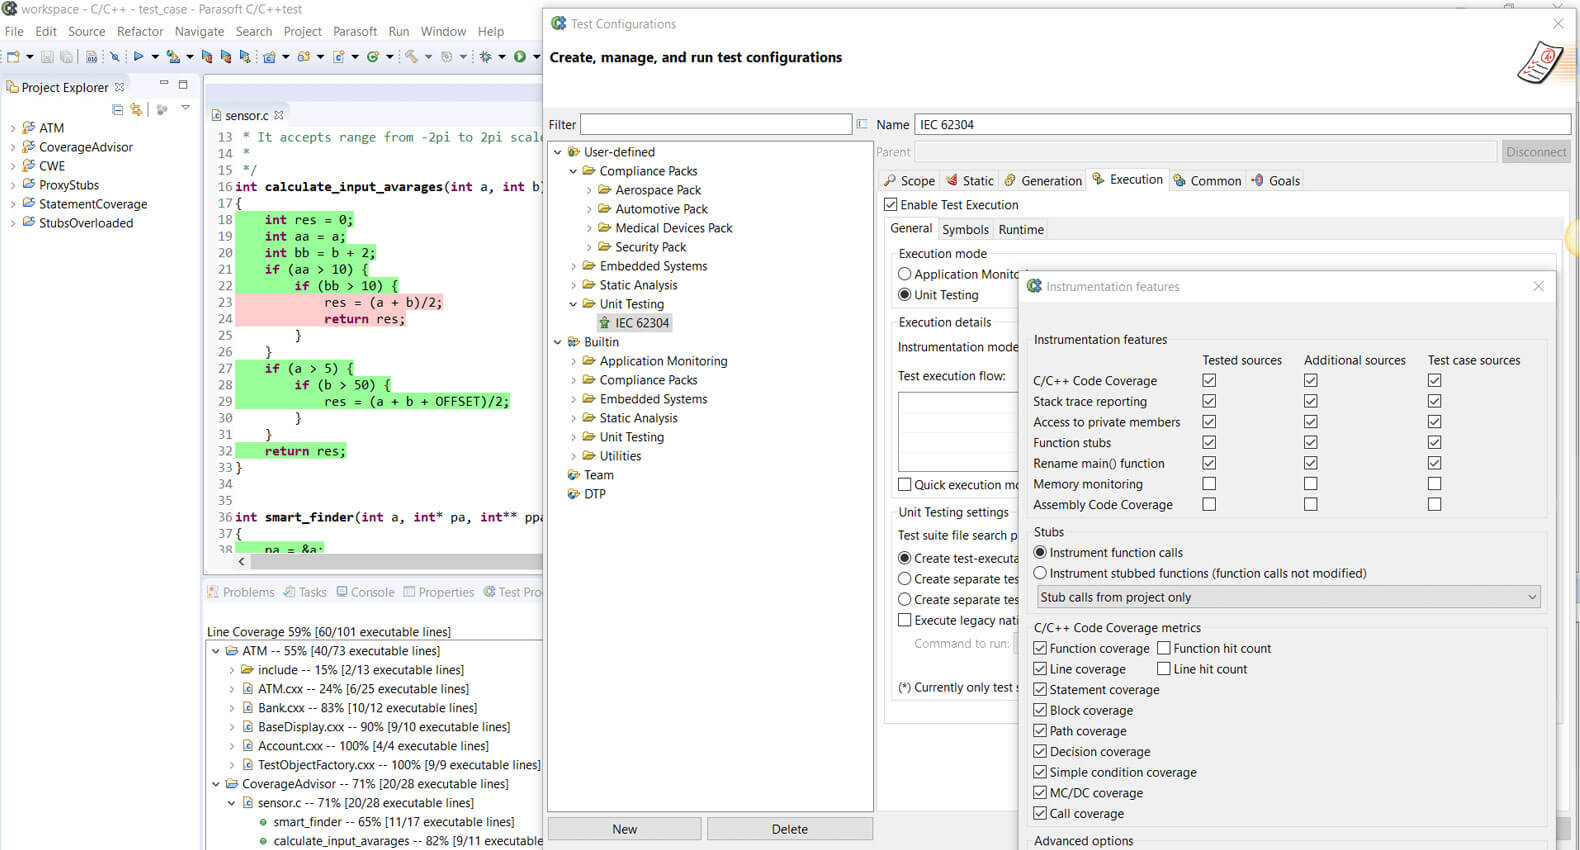
Task: Click the clear filter icon beside Filter field
Action: (862, 124)
